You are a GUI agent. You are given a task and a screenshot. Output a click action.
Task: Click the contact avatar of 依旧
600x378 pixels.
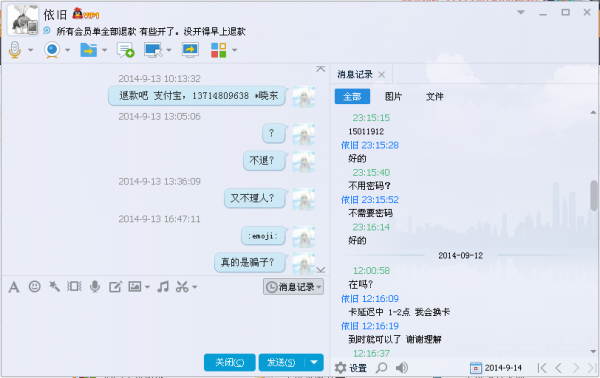[x=23, y=20]
